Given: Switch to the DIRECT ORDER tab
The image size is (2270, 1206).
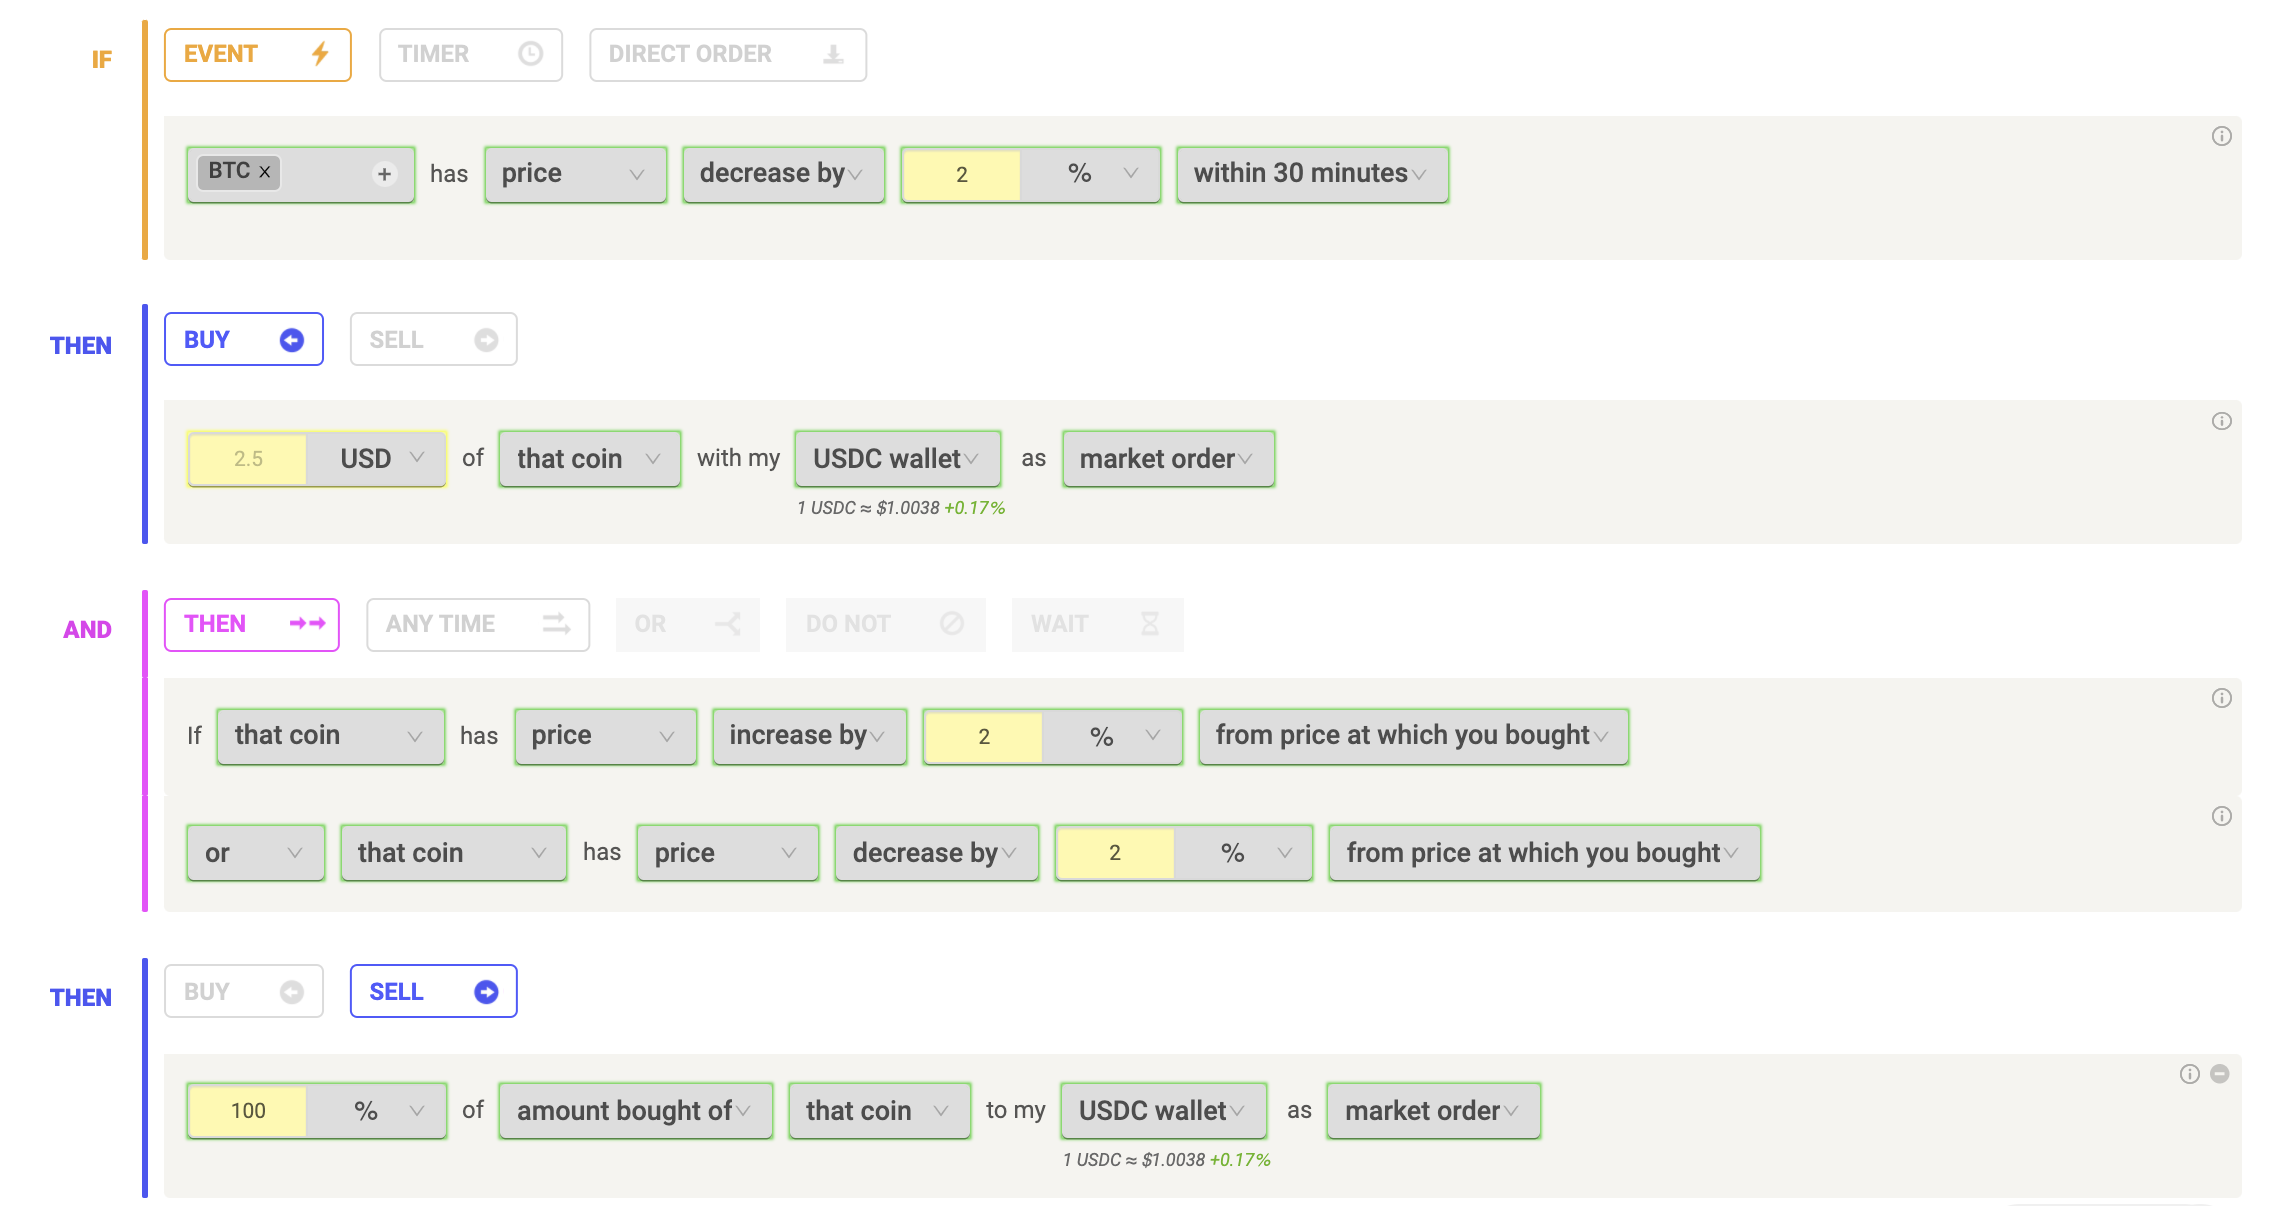Looking at the screenshot, I should click(x=727, y=54).
